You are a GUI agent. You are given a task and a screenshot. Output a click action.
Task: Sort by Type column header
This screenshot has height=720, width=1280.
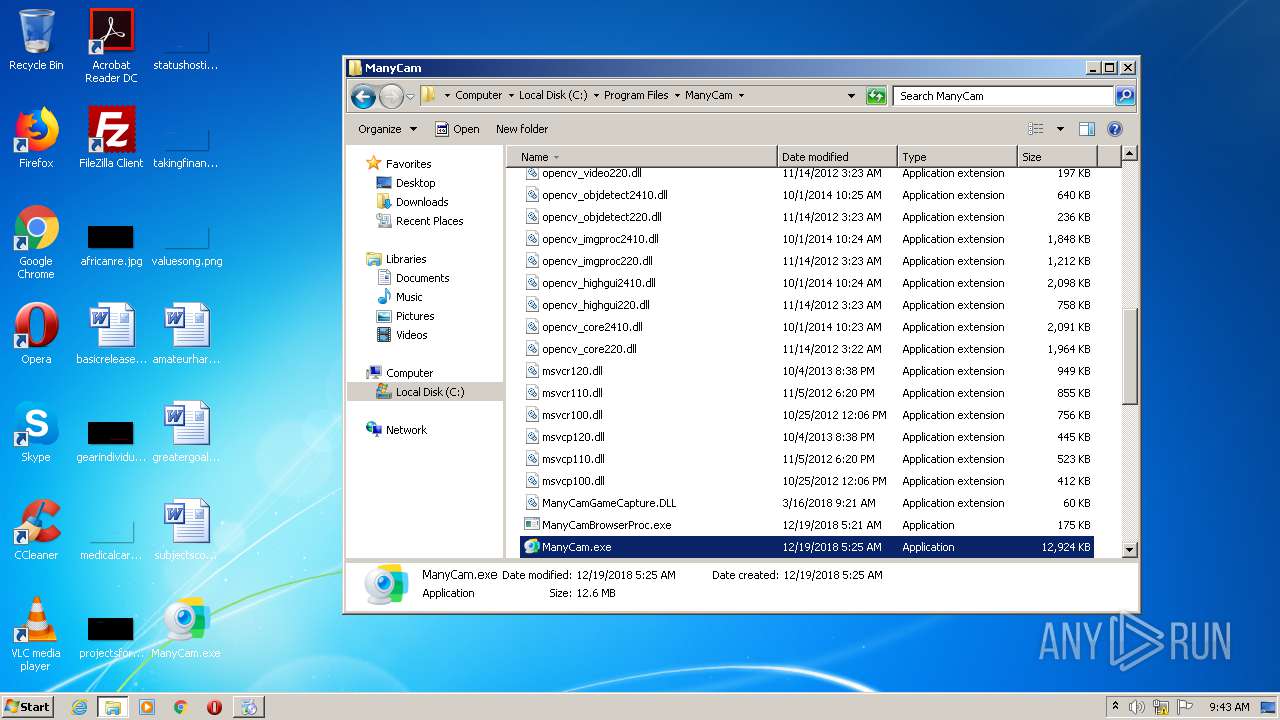click(x=956, y=157)
